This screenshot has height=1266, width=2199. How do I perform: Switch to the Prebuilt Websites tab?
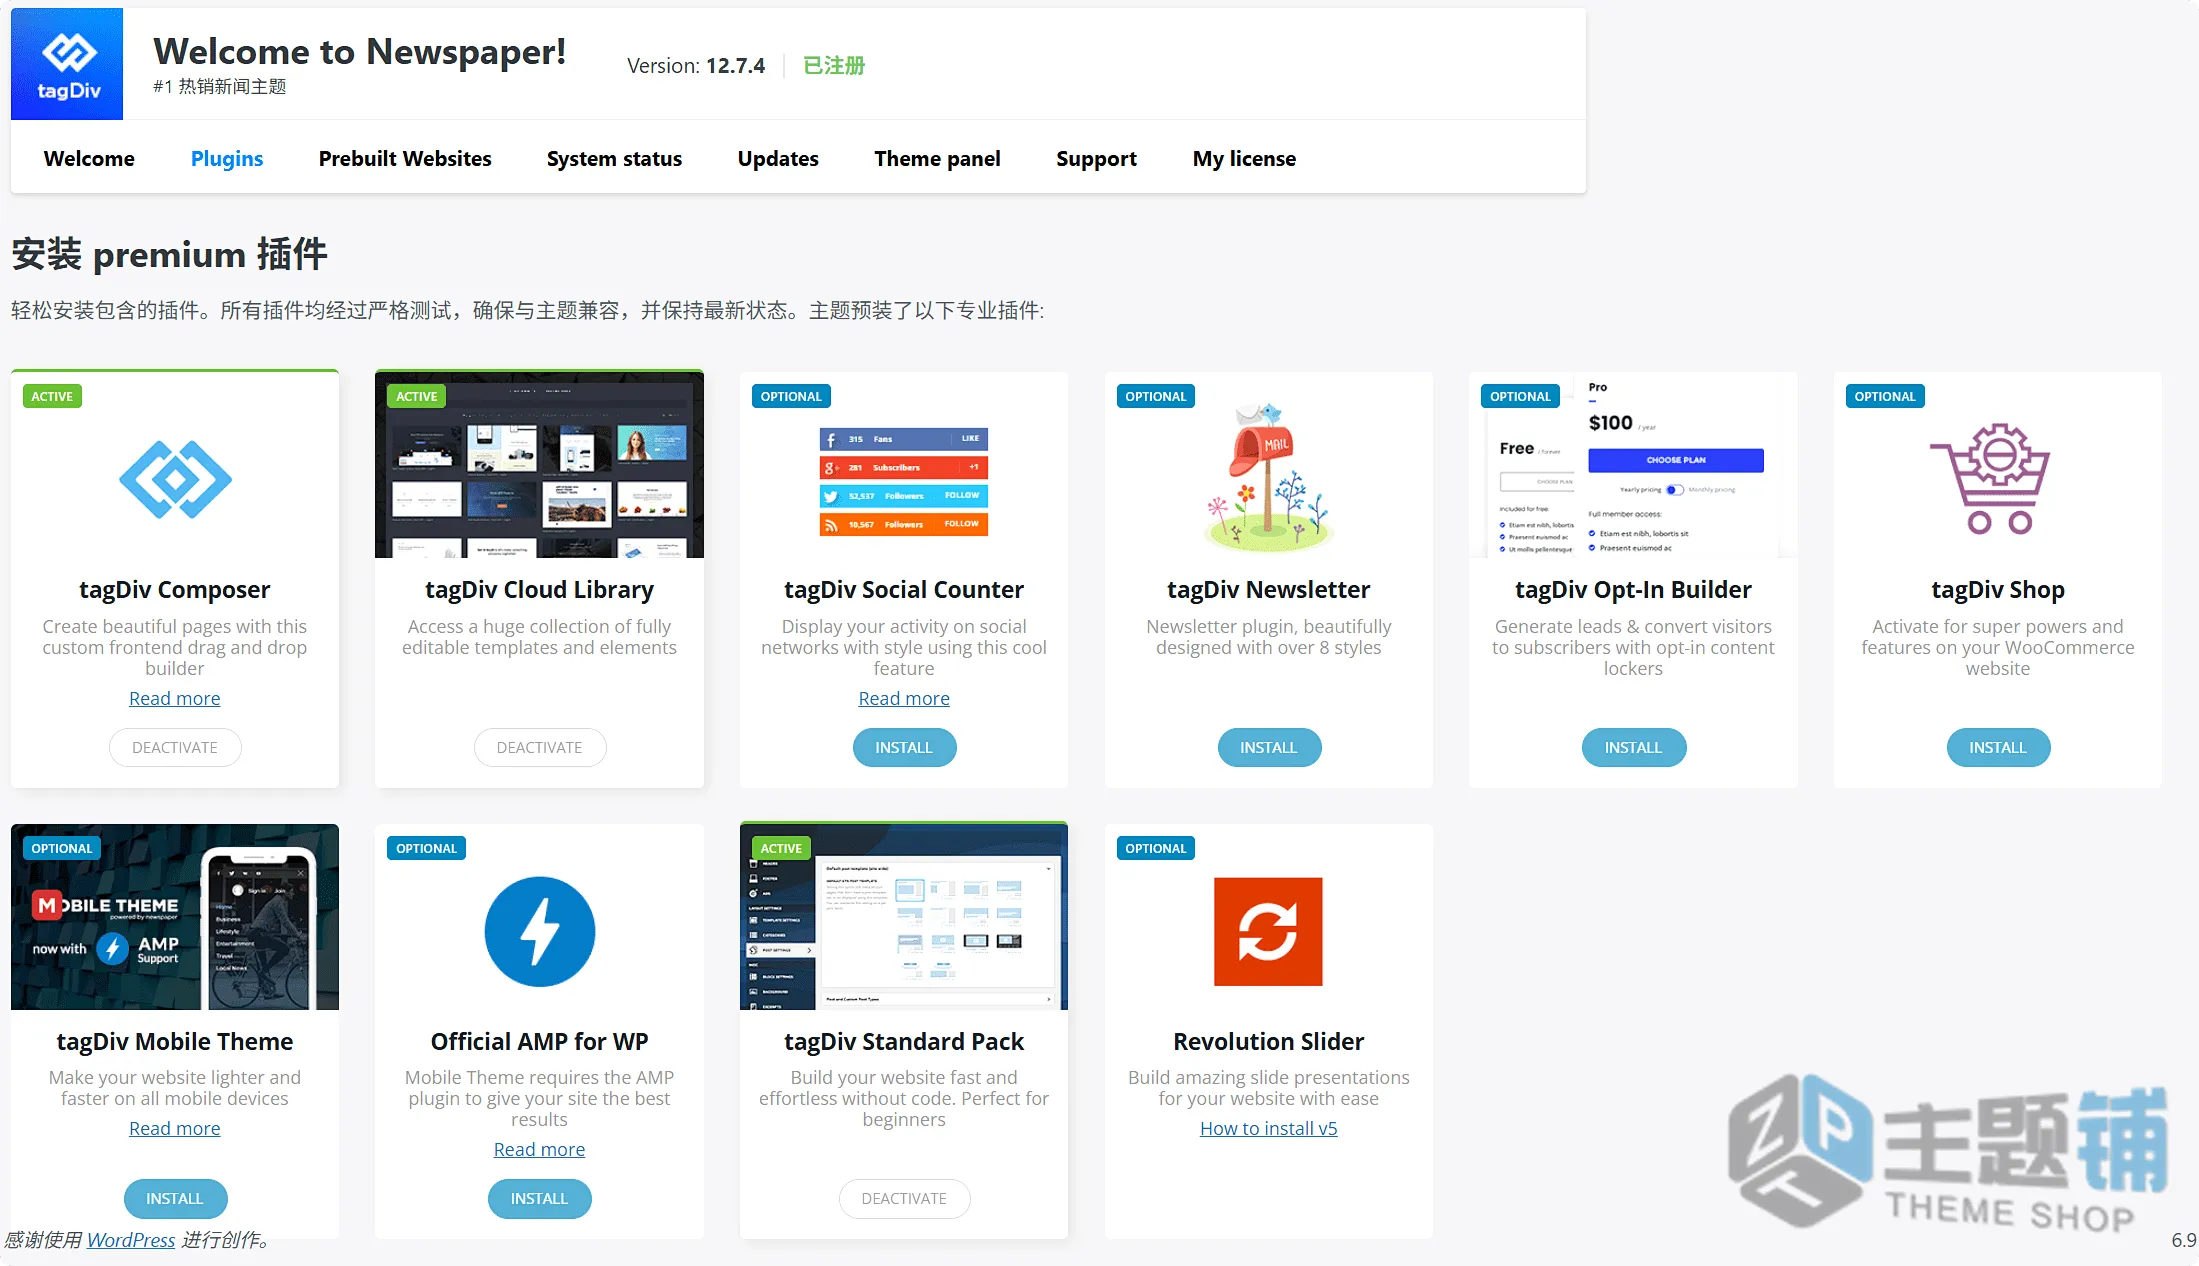point(405,158)
